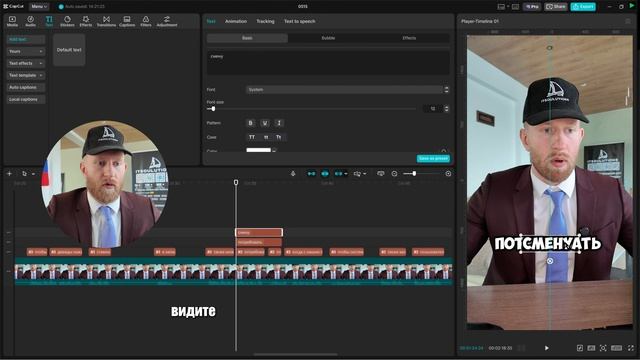
Task: Click the timeline zoom out icon
Action: tap(394, 174)
